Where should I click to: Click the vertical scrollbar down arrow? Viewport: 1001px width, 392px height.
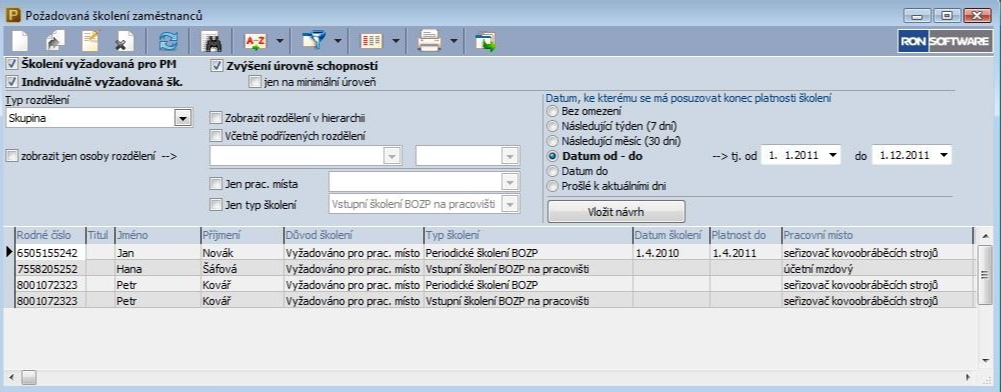(x=985, y=361)
